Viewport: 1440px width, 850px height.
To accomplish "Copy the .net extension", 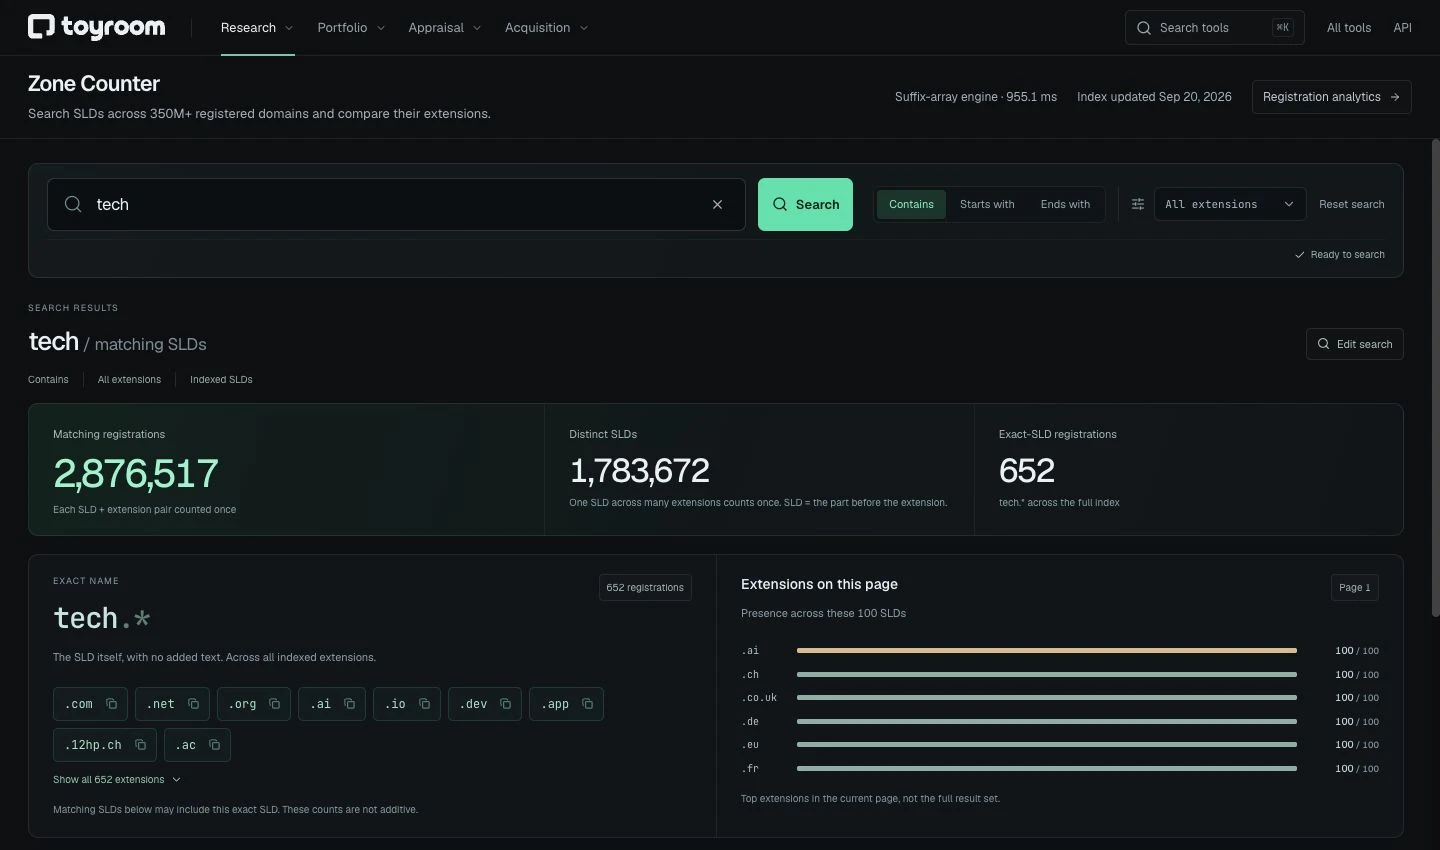I will point(193,704).
